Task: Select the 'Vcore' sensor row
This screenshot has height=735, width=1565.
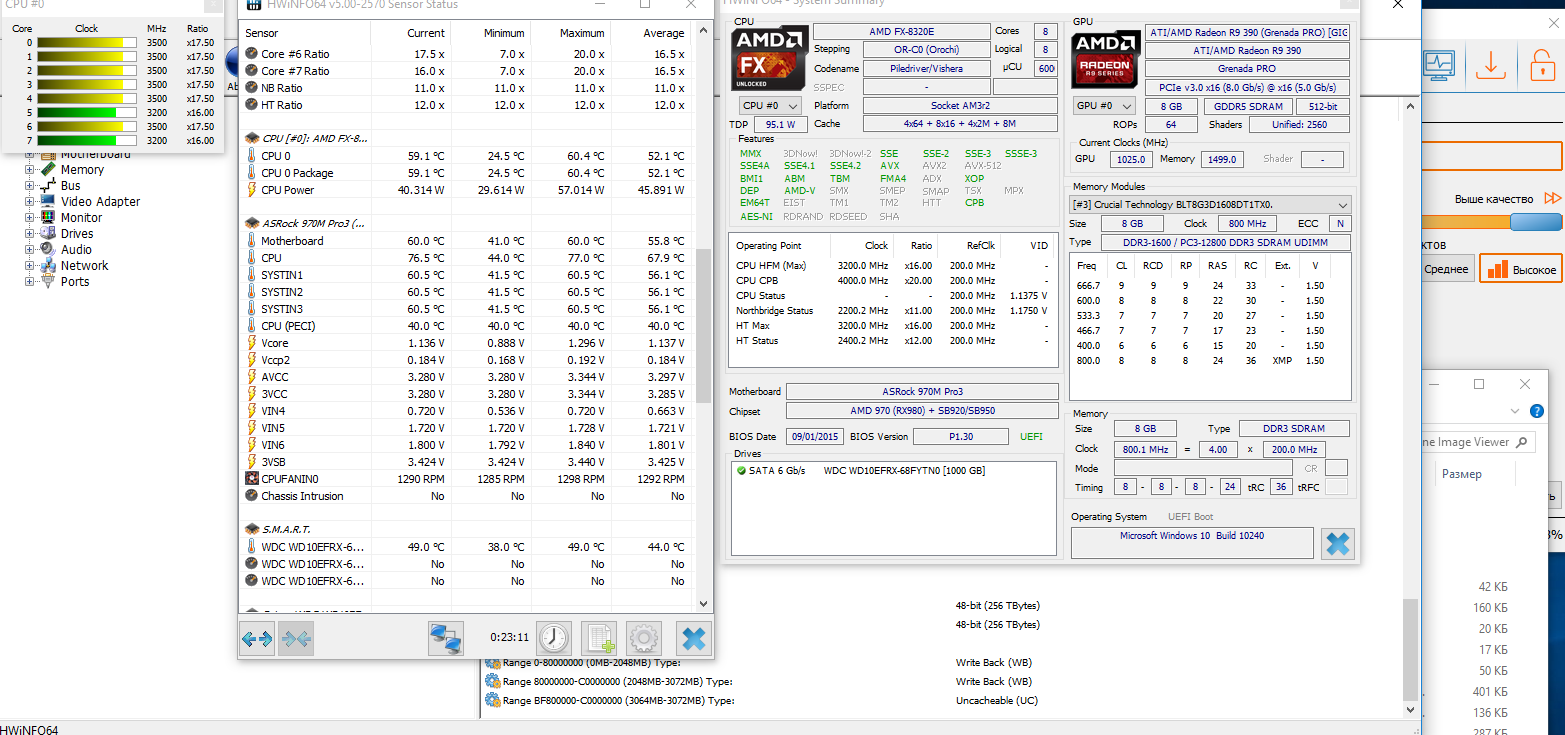Action: [465, 343]
